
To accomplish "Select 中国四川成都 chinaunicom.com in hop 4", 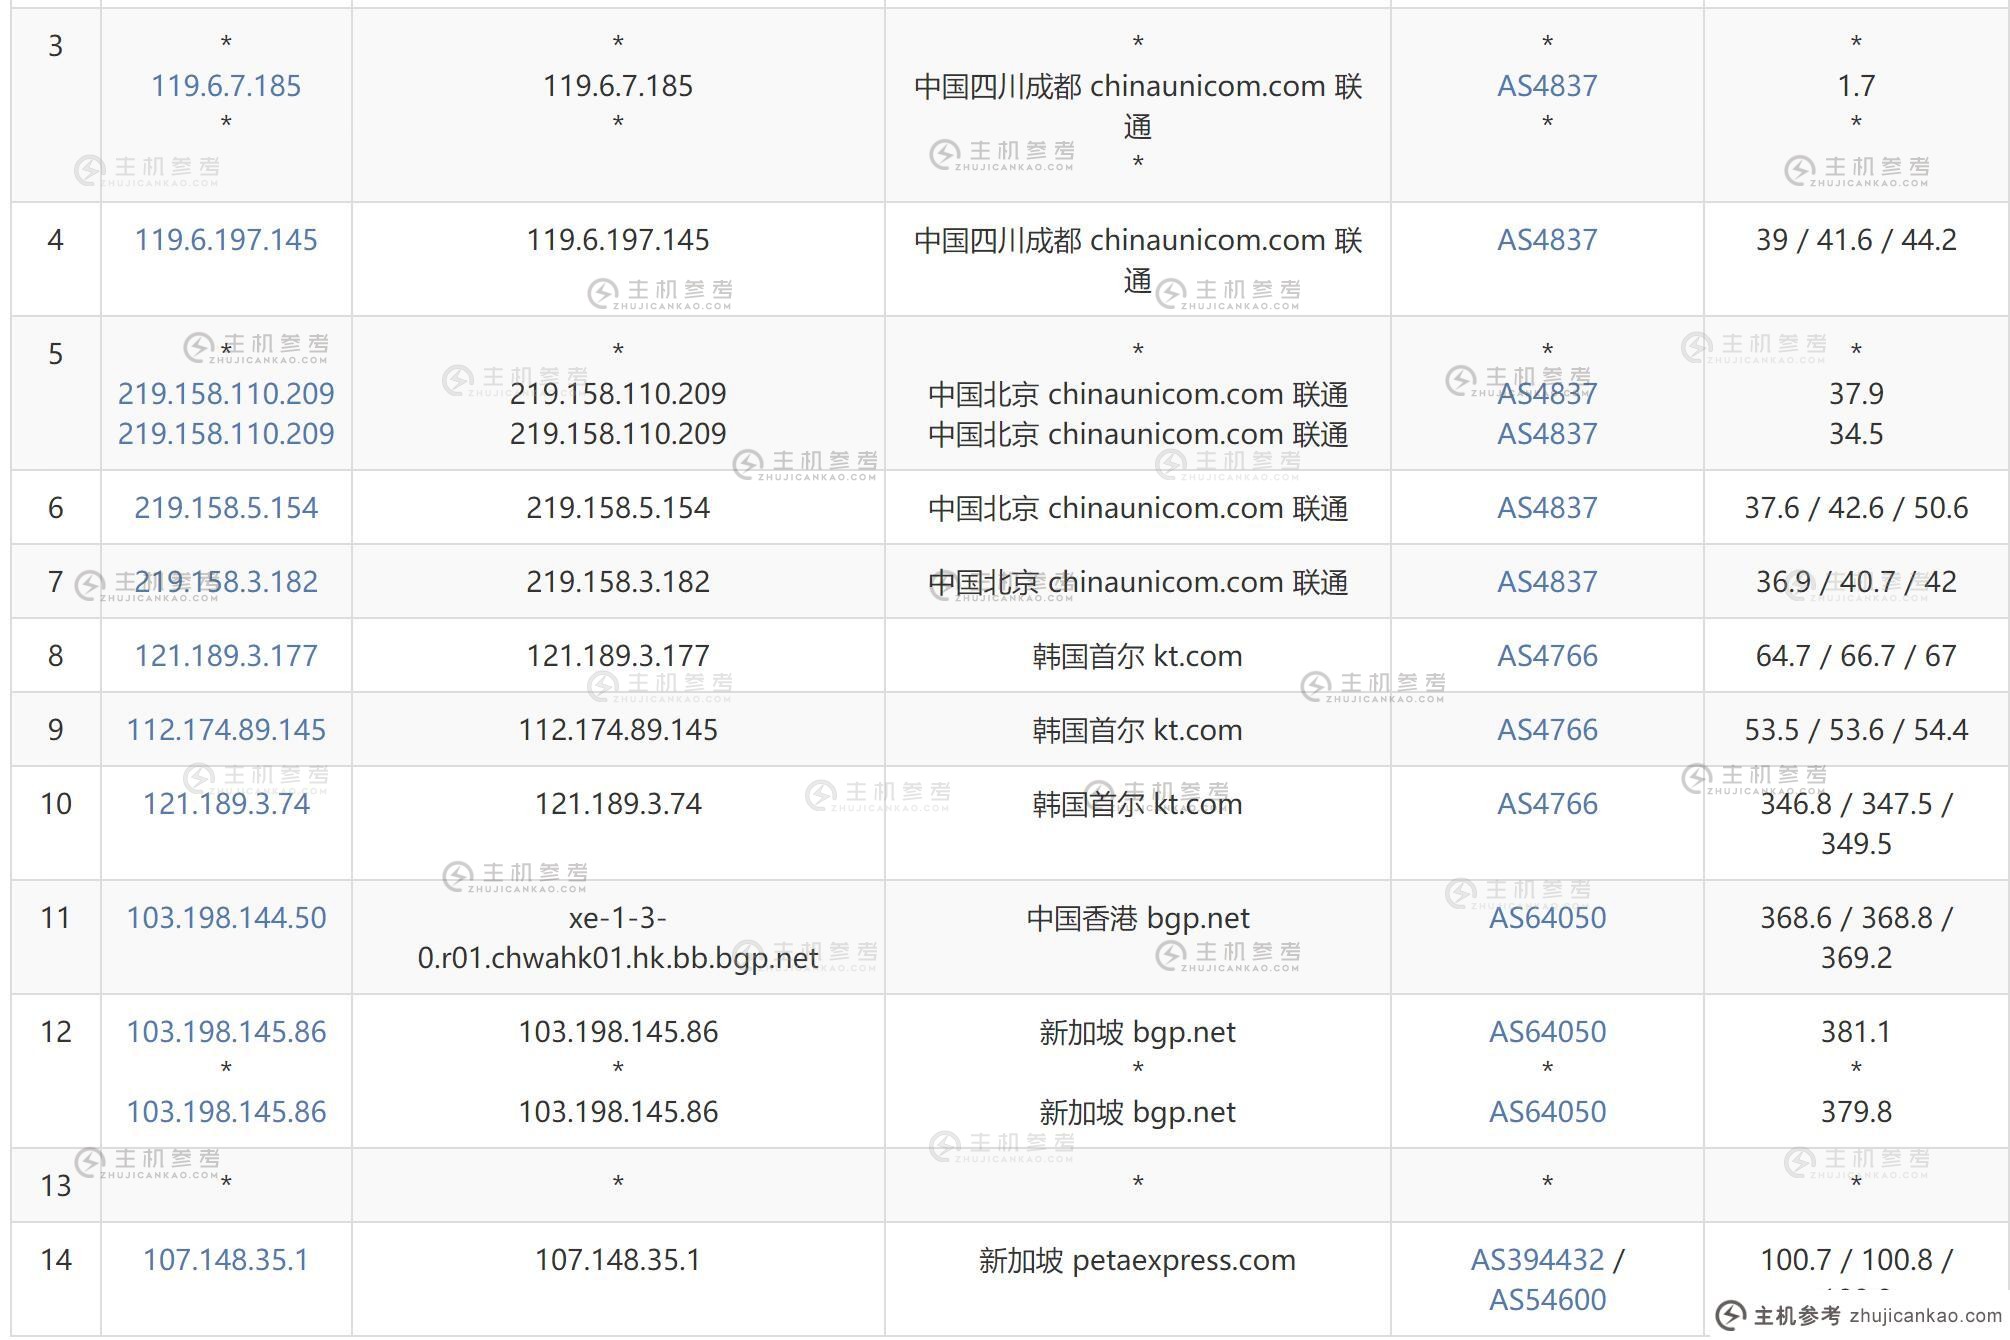I will (1120, 240).
